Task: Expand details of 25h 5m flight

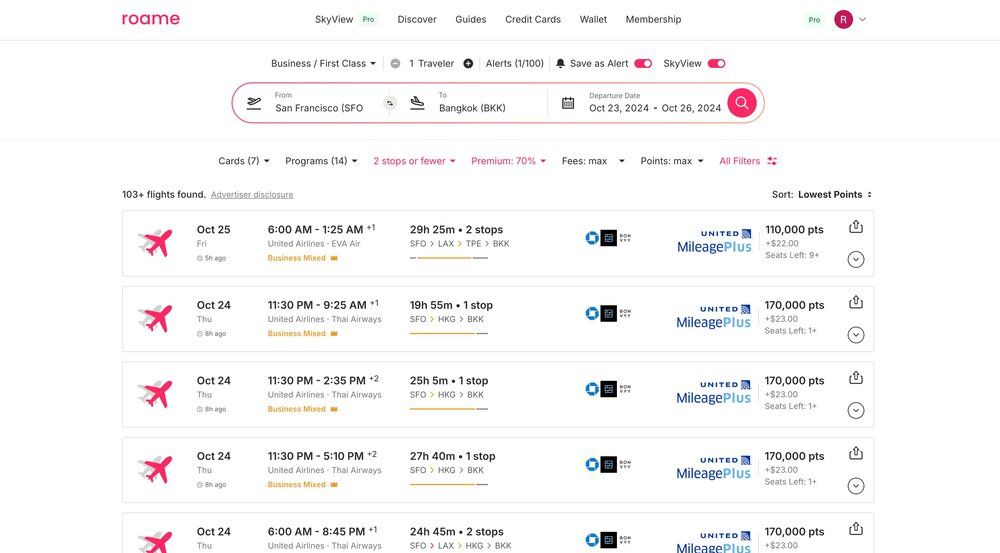Action: pyautogui.click(x=856, y=411)
